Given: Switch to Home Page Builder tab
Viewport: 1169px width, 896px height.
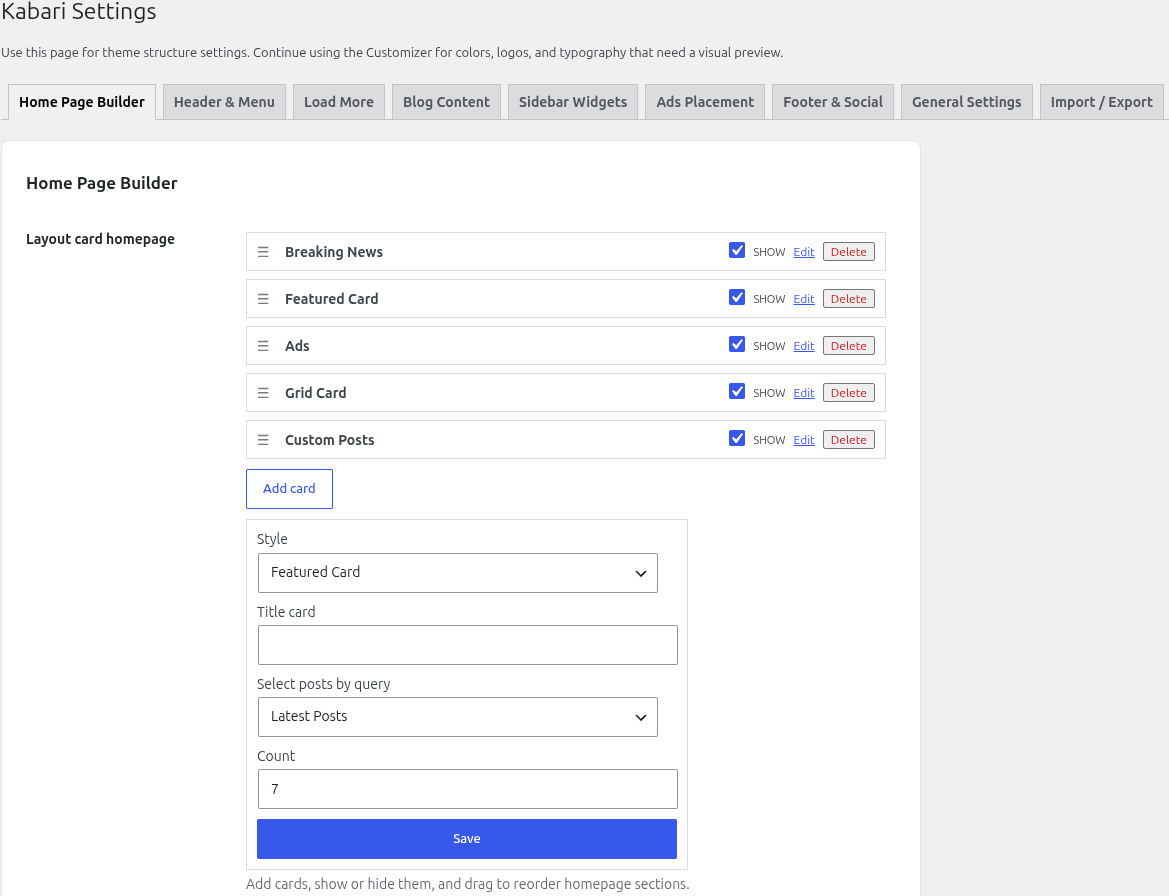Looking at the screenshot, I should tap(82, 102).
